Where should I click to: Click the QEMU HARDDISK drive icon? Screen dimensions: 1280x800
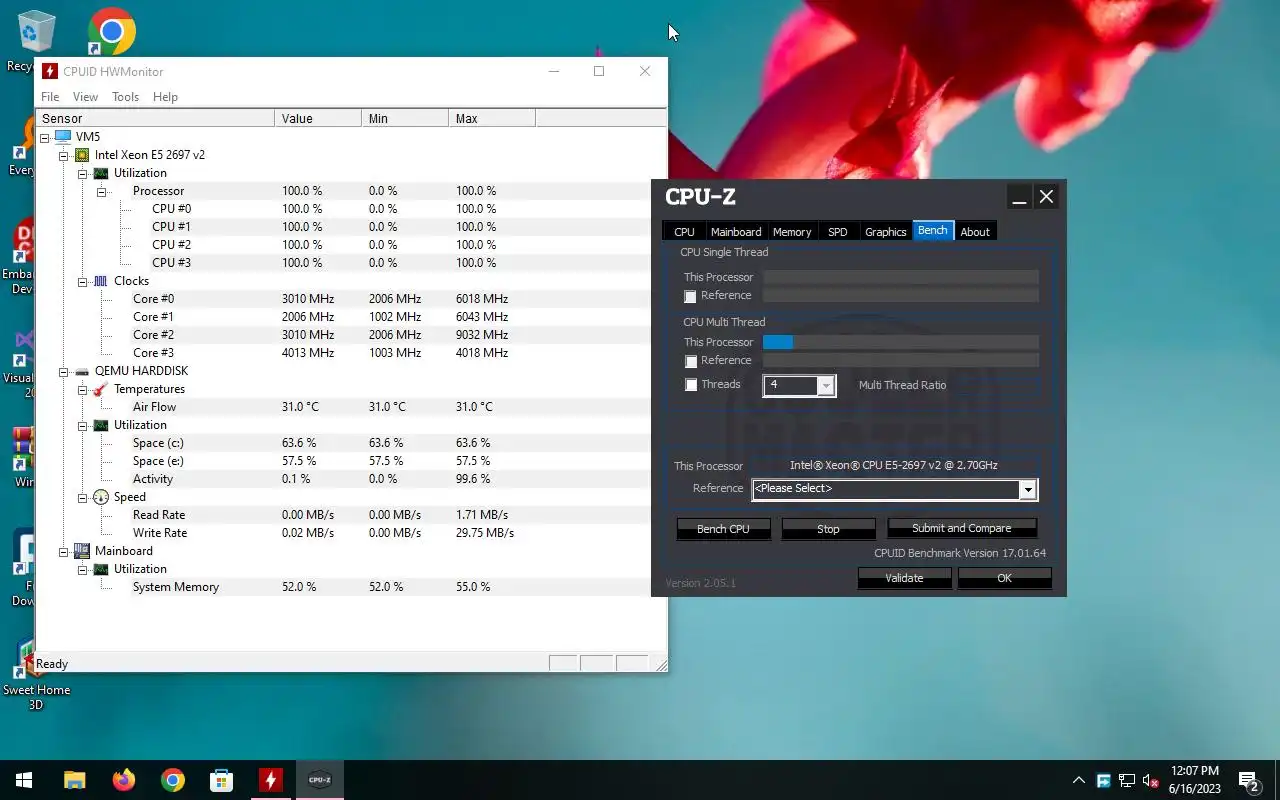pos(82,371)
